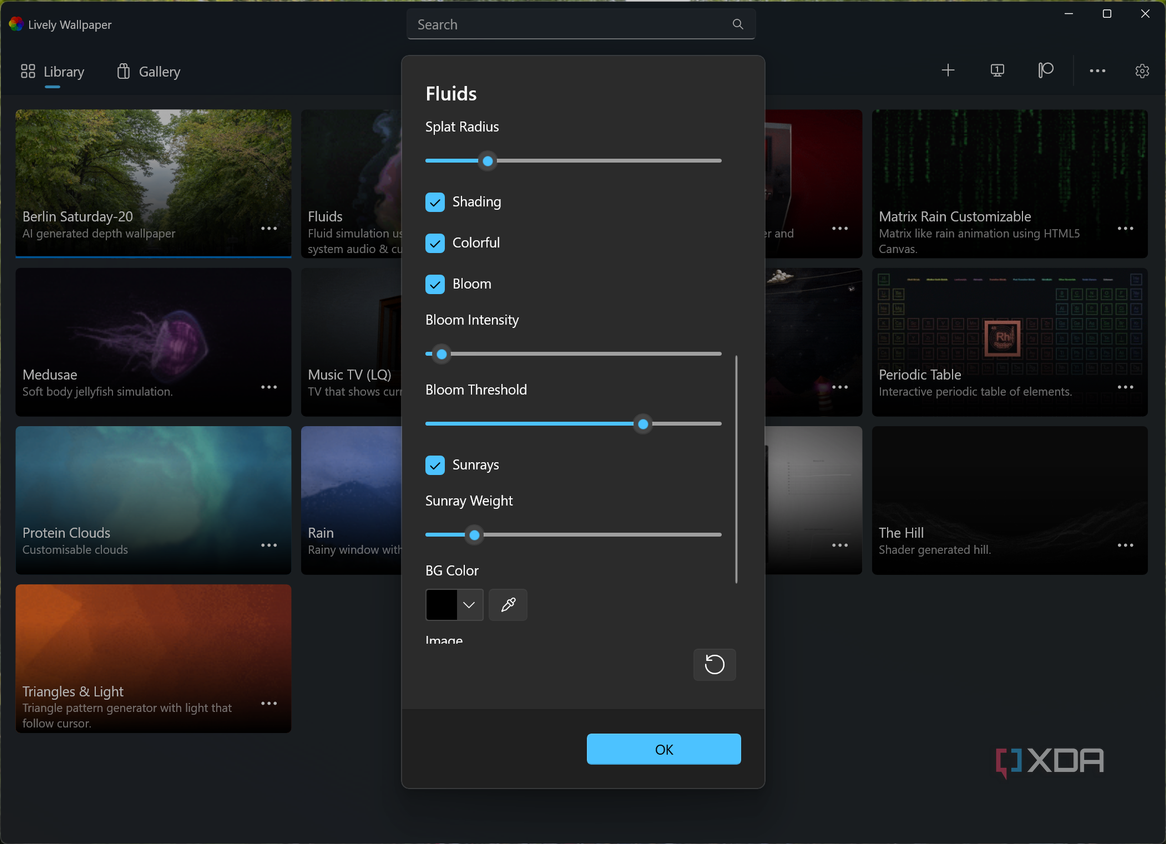Select the Matrix Rain Customizable thumbnail
This screenshot has height=844, width=1166.
pyautogui.click(x=1010, y=184)
